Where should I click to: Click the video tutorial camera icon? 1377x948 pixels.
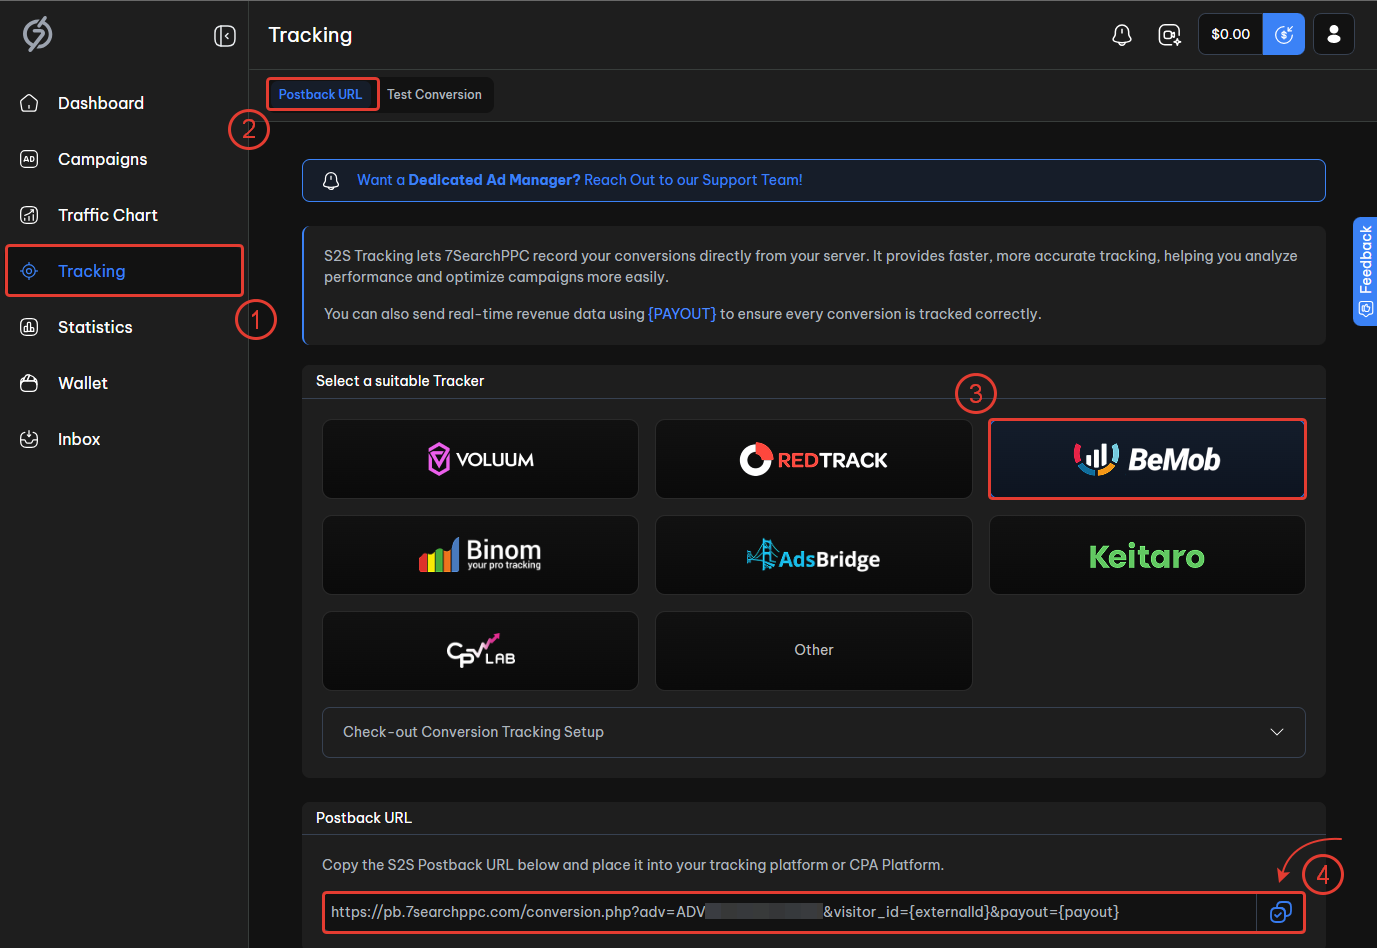(1169, 35)
